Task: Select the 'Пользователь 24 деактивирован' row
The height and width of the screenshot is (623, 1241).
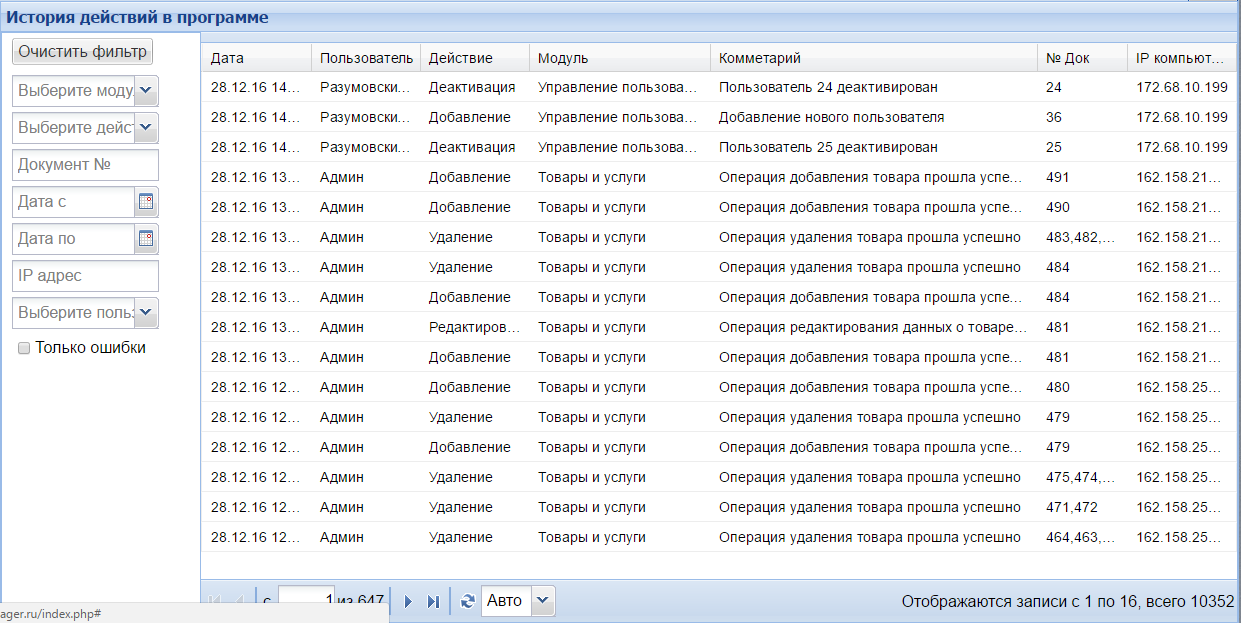Action: (828, 87)
